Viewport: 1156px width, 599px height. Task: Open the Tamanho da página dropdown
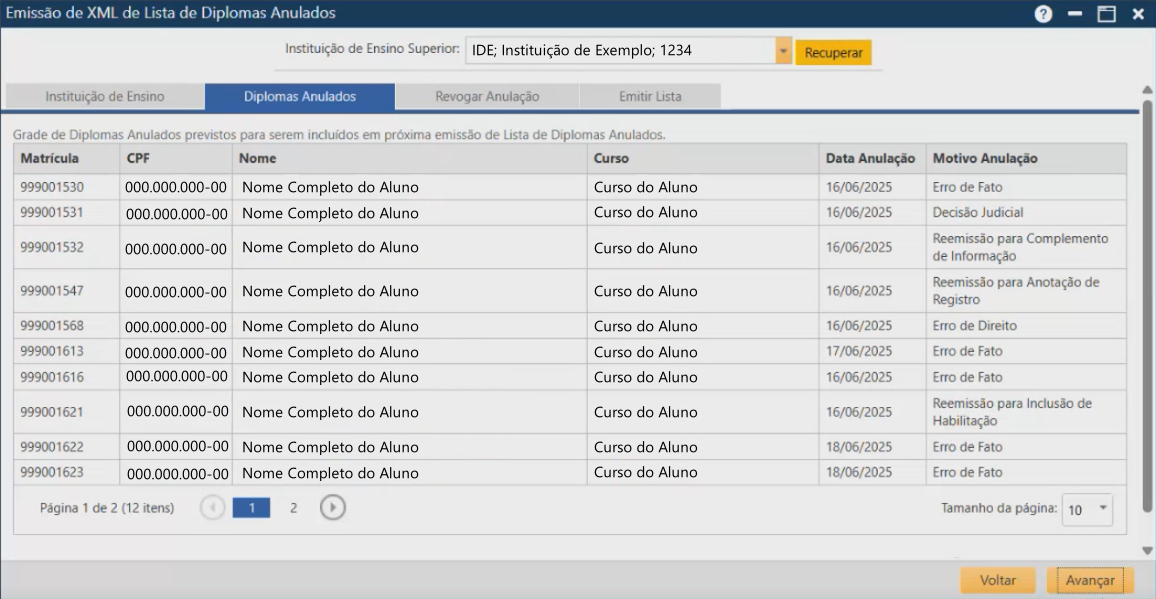pyautogui.click(x=1087, y=510)
